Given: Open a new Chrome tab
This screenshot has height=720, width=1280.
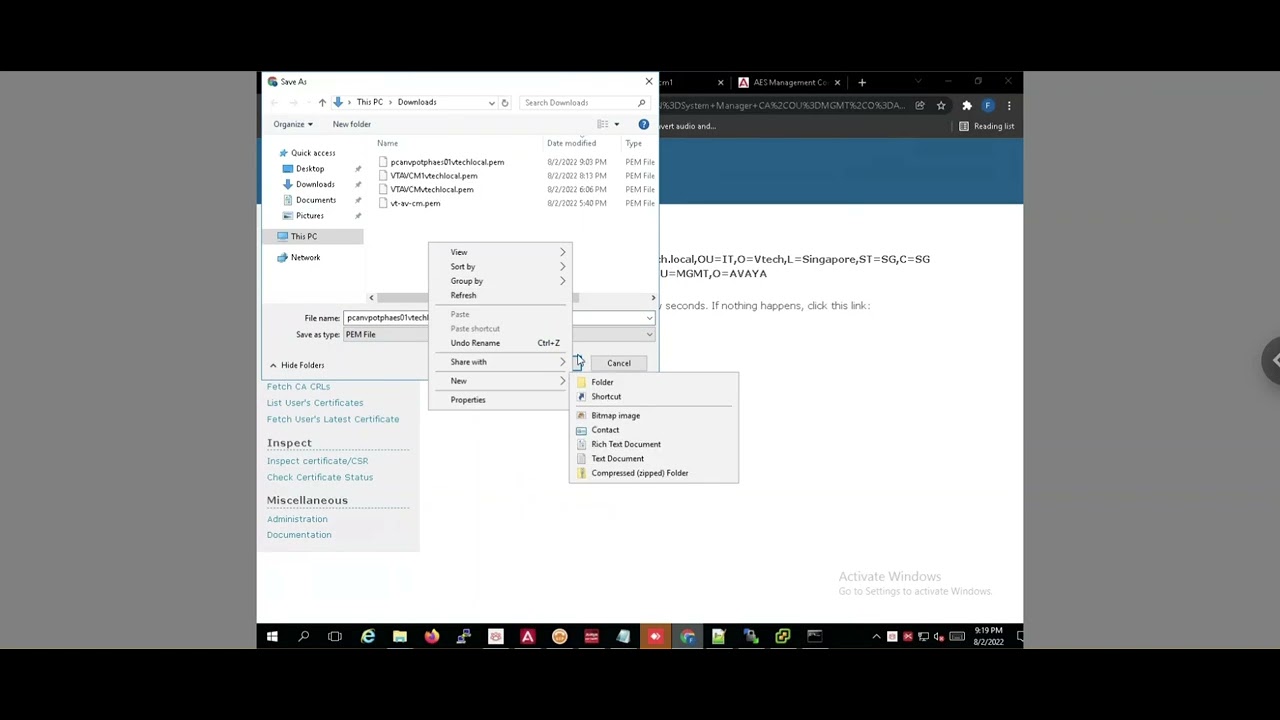Looking at the screenshot, I should [x=862, y=82].
